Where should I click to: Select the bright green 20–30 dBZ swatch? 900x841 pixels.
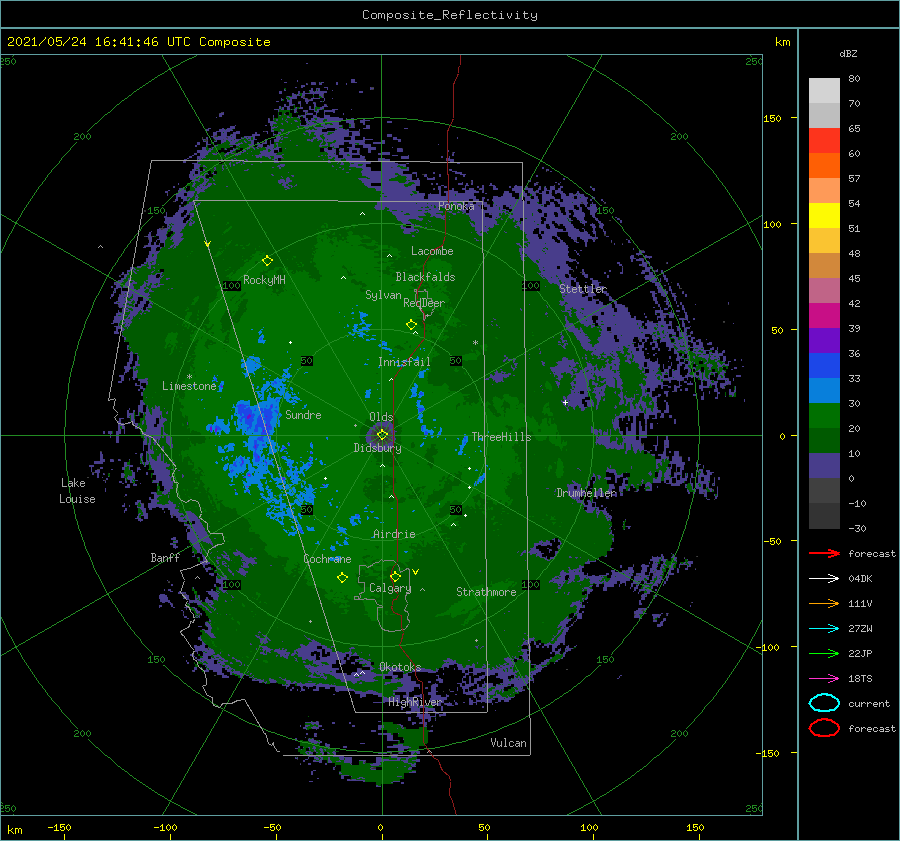tap(824, 416)
